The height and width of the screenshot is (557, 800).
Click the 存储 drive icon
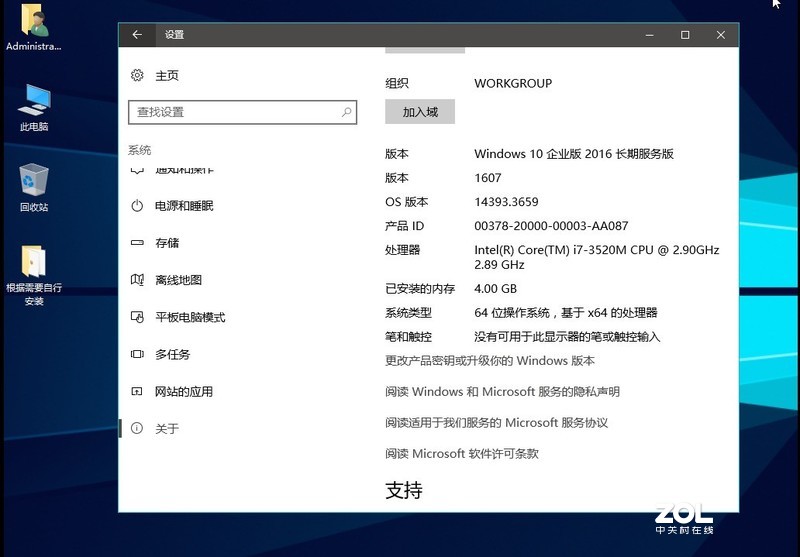pyautogui.click(x=137, y=243)
